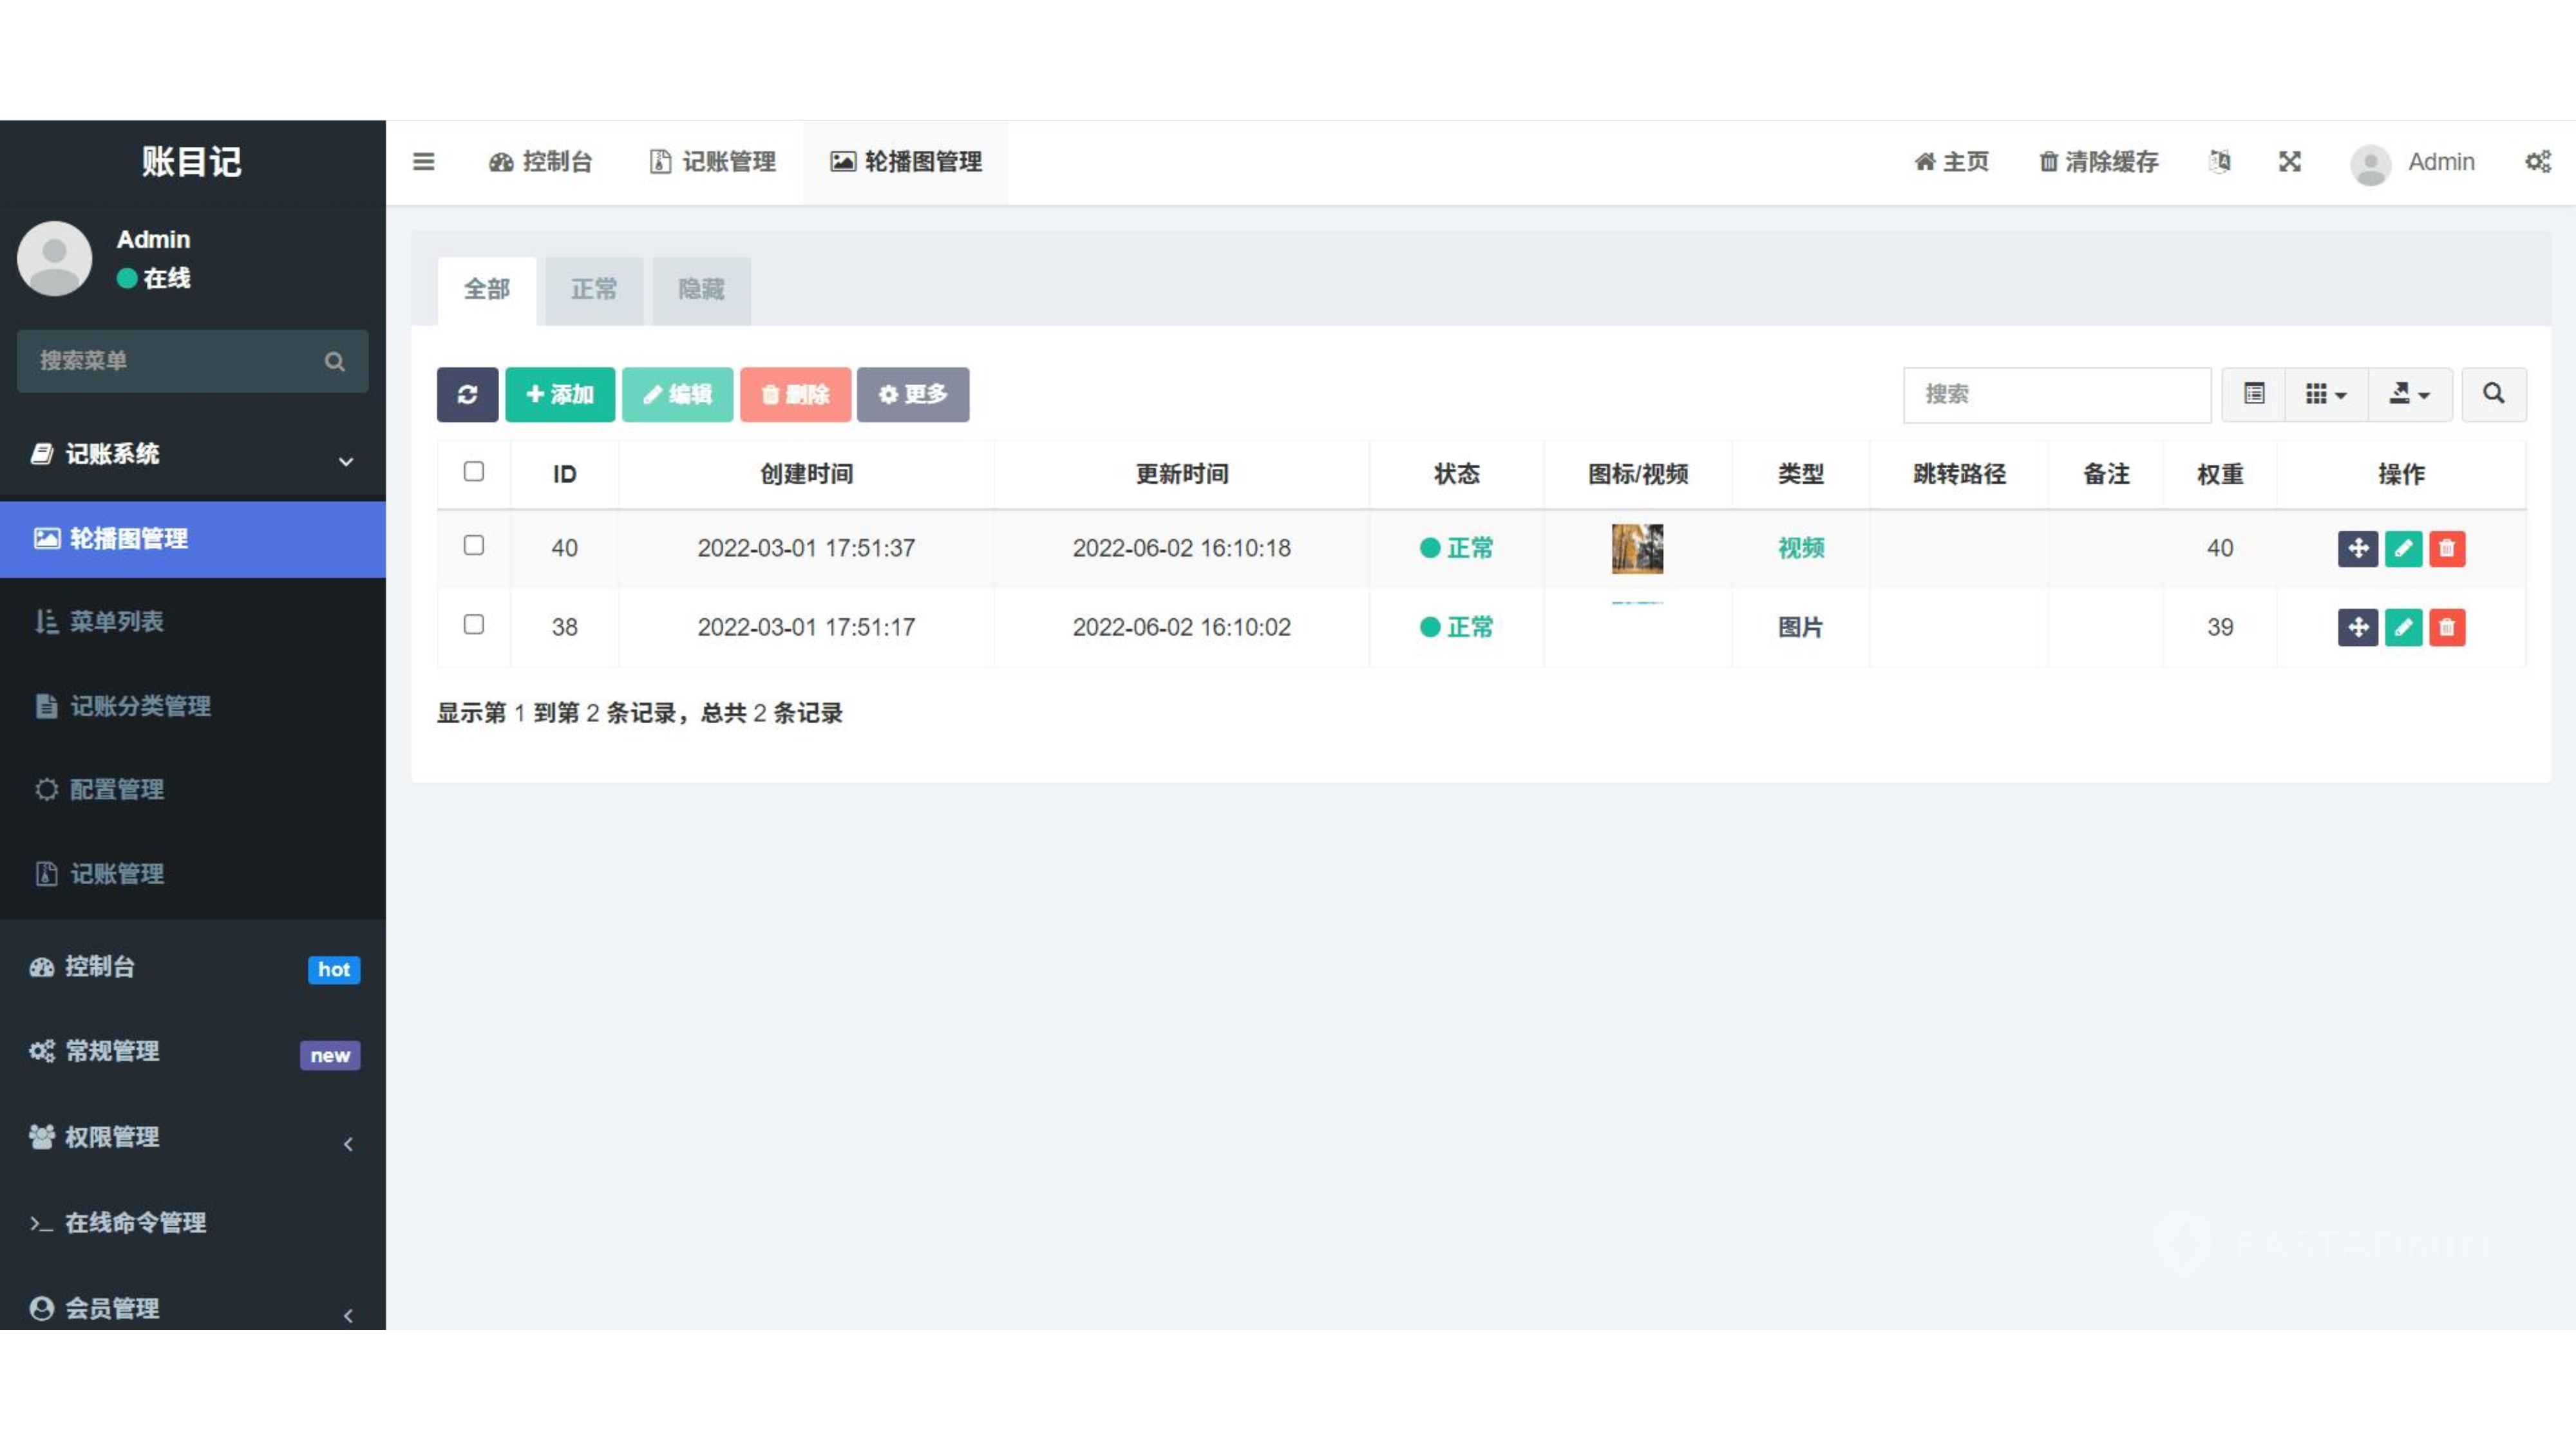Select all rows with header checkbox
Viewport: 2576px width, 1449px height.
(x=474, y=471)
